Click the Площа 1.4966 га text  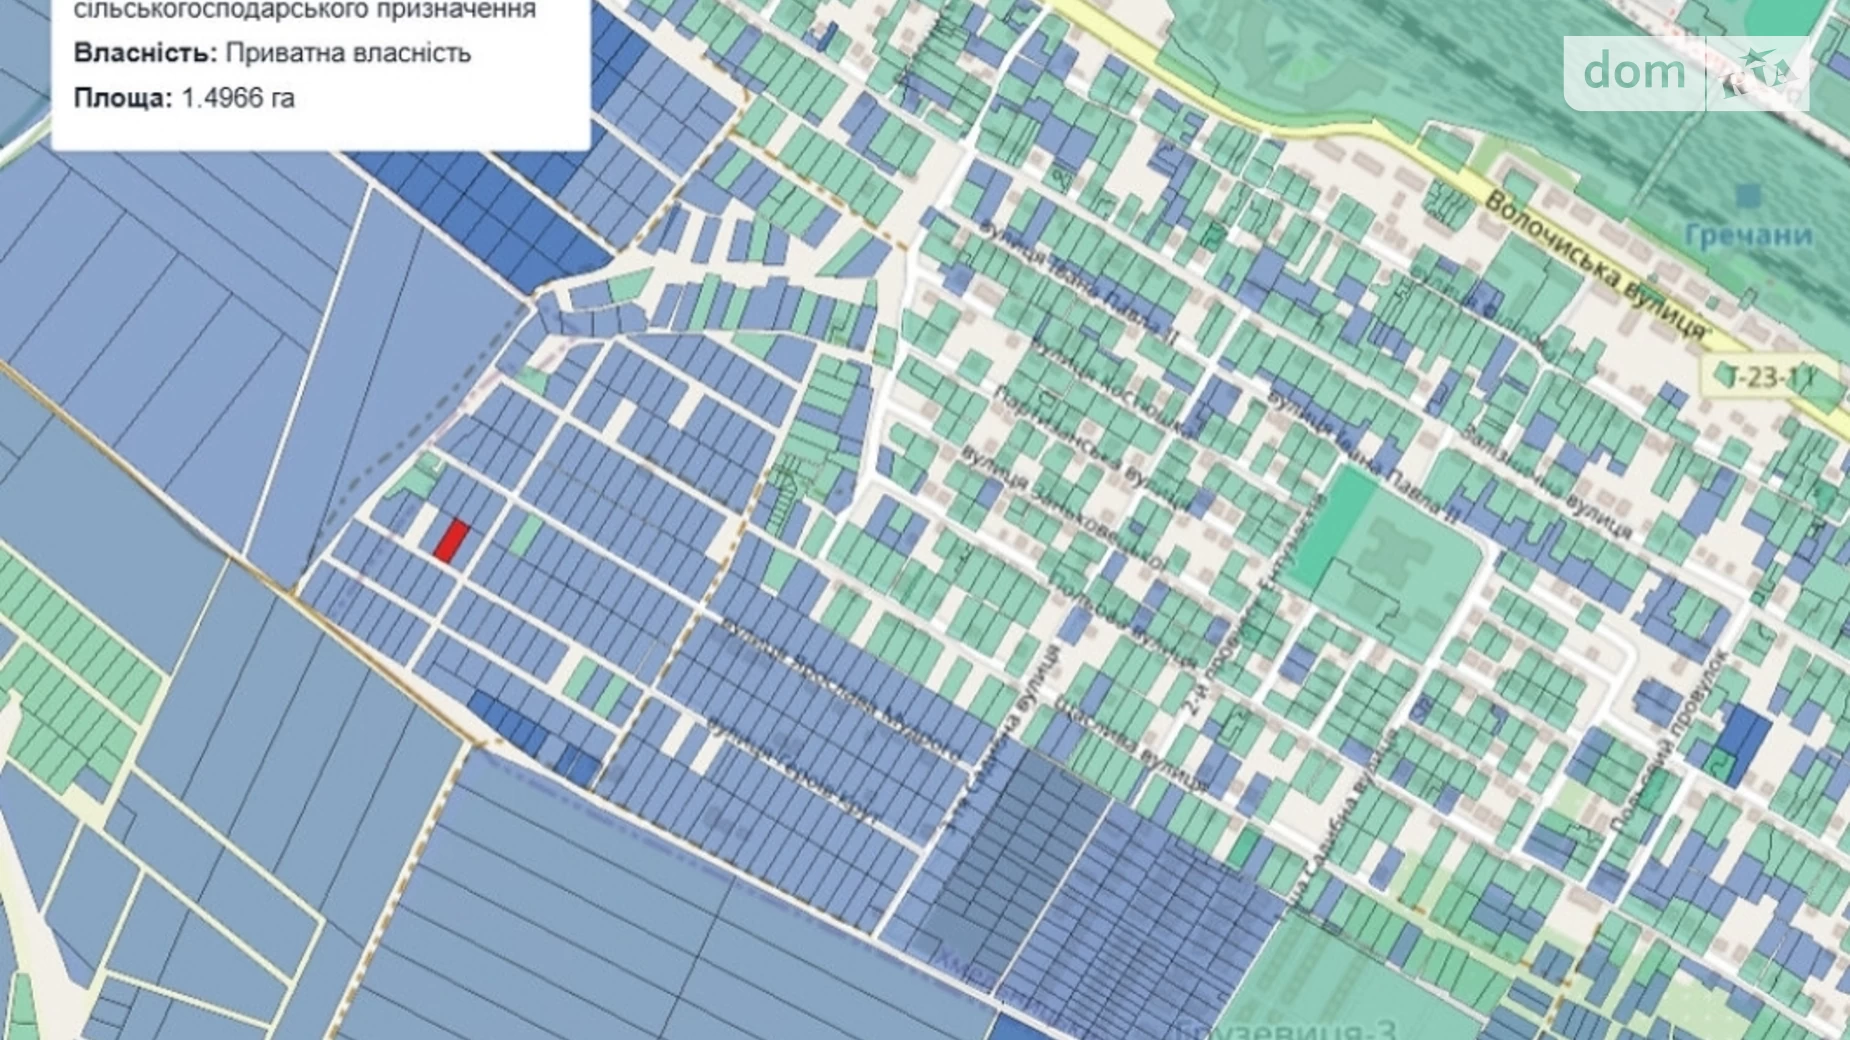[x=184, y=98]
